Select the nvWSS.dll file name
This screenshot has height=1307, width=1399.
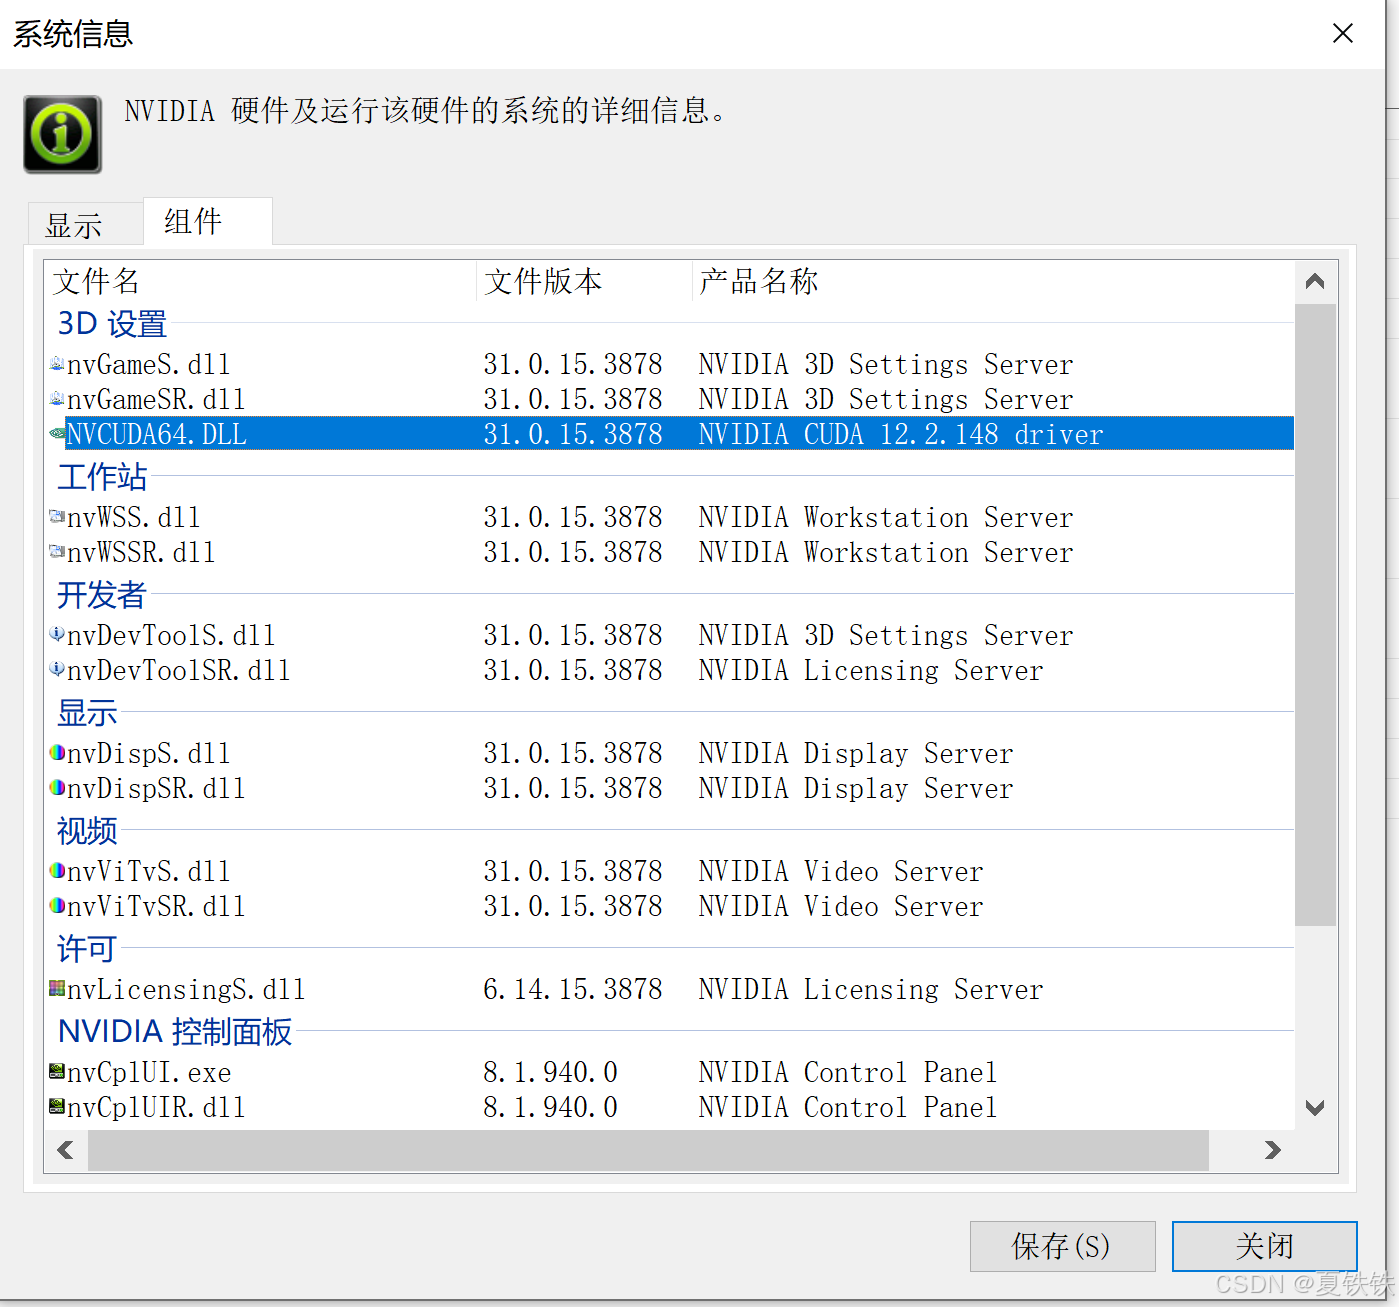click(x=134, y=517)
